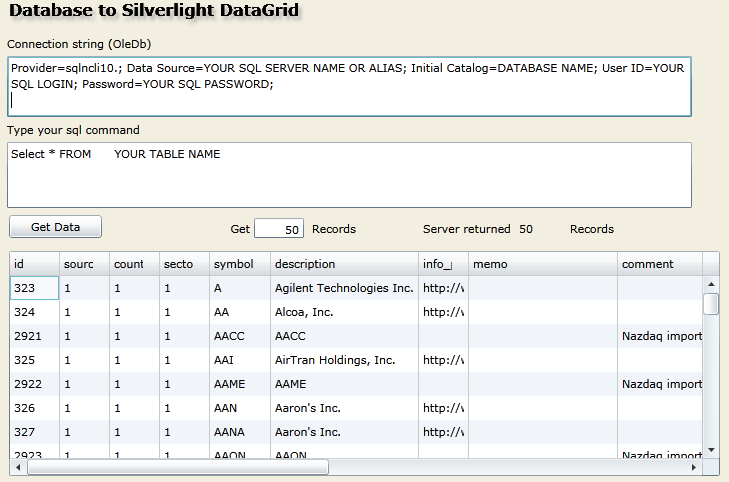Click symbol cell AA
The width and height of the screenshot is (729, 482).
240,312
